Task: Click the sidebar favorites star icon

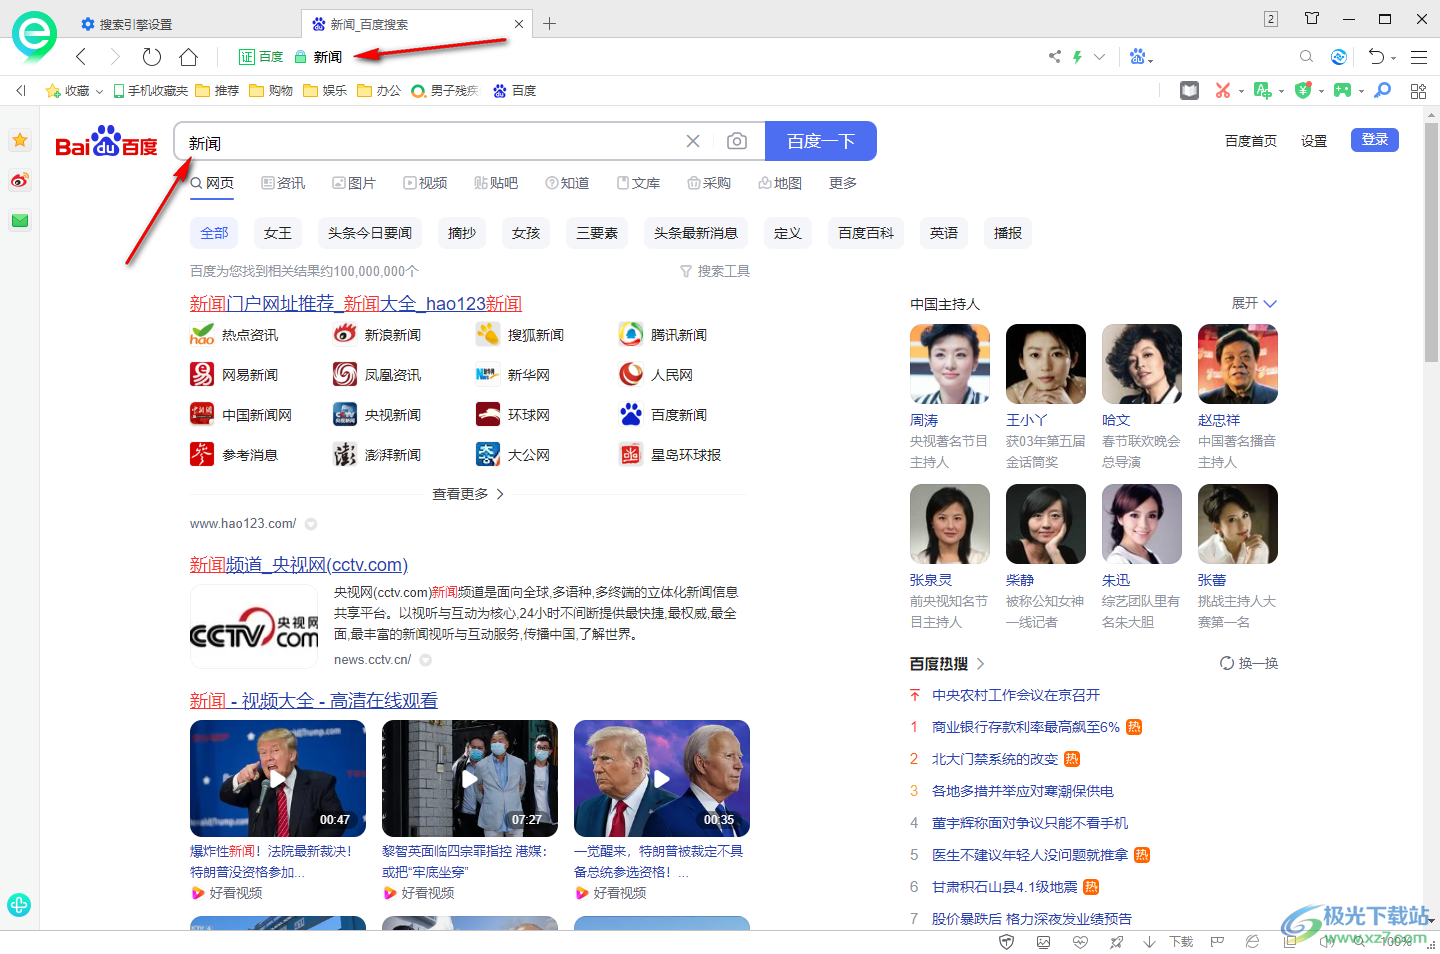Action: [x=20, y=140]
